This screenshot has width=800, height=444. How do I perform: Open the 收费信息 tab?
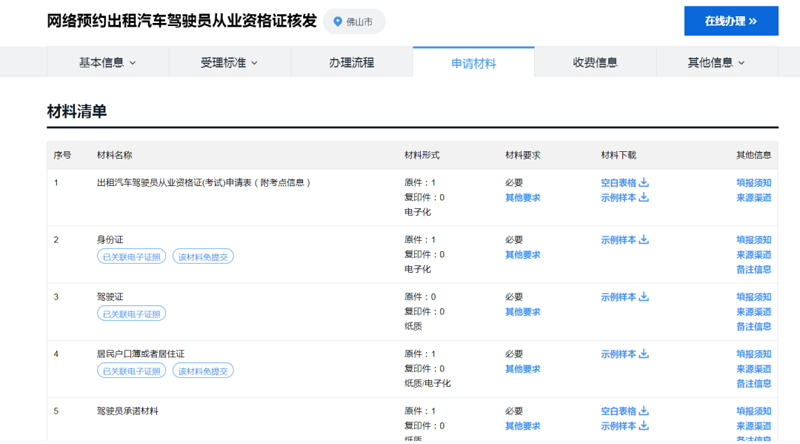[x=595, y=63]
